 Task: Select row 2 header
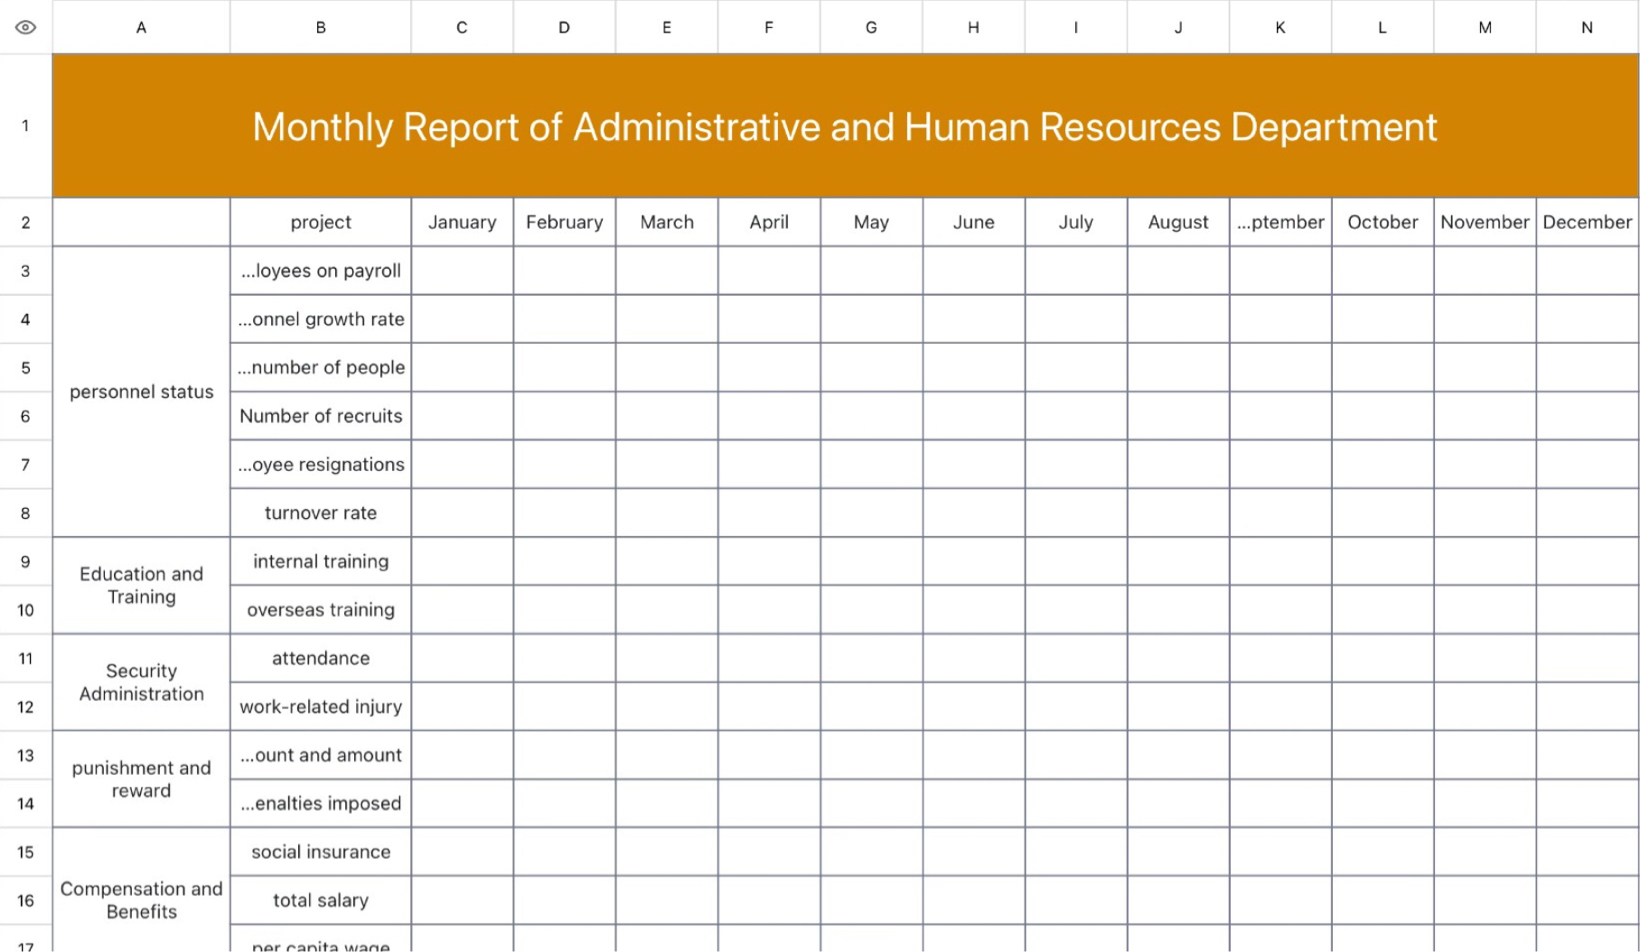pos(26,222)
